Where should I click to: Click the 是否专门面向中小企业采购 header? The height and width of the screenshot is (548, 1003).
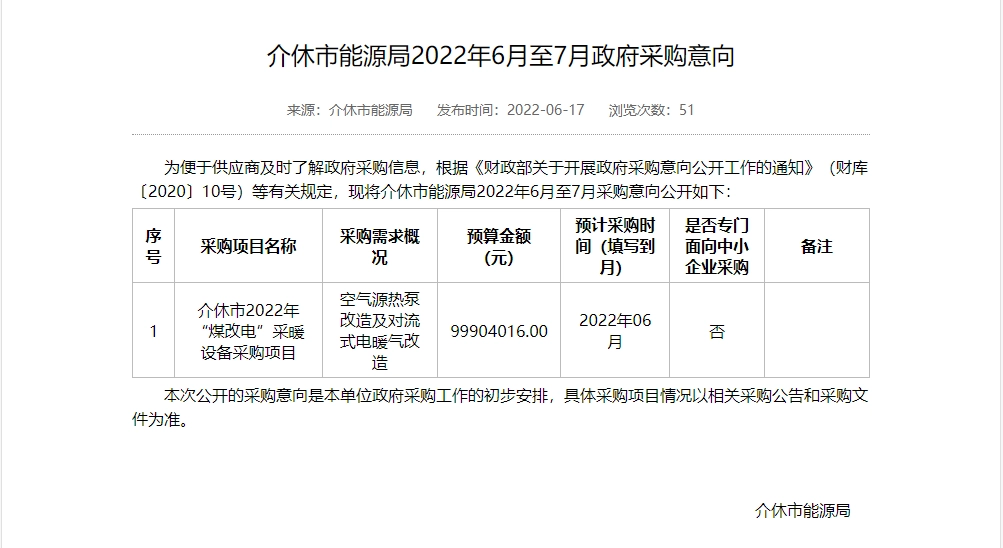coord(716,246)
